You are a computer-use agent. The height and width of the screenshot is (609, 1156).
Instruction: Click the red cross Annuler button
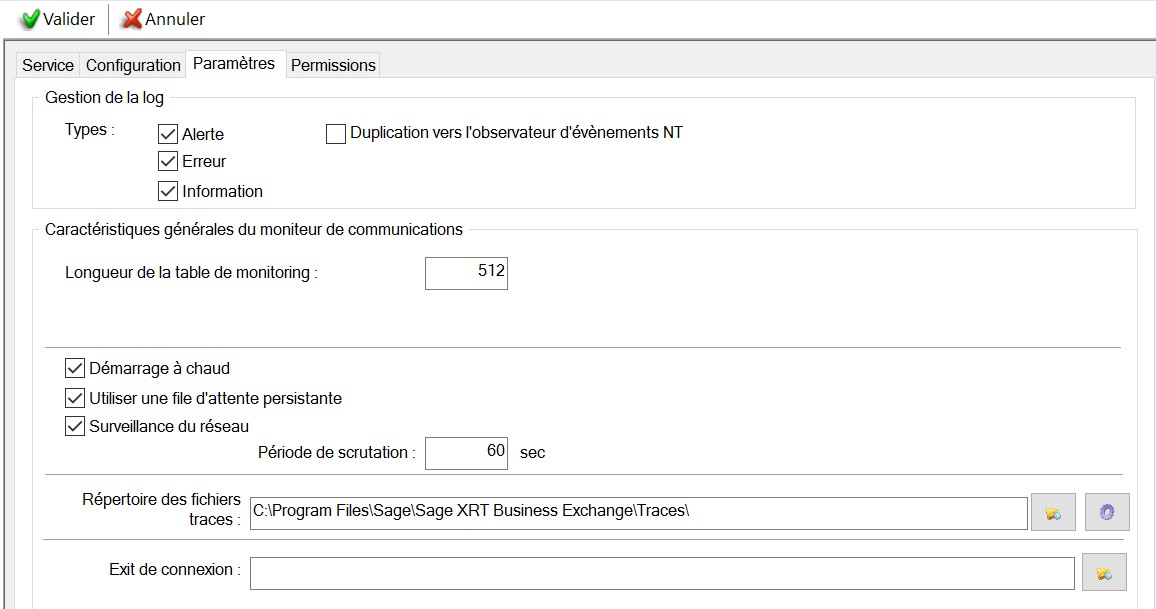point(163,19)
